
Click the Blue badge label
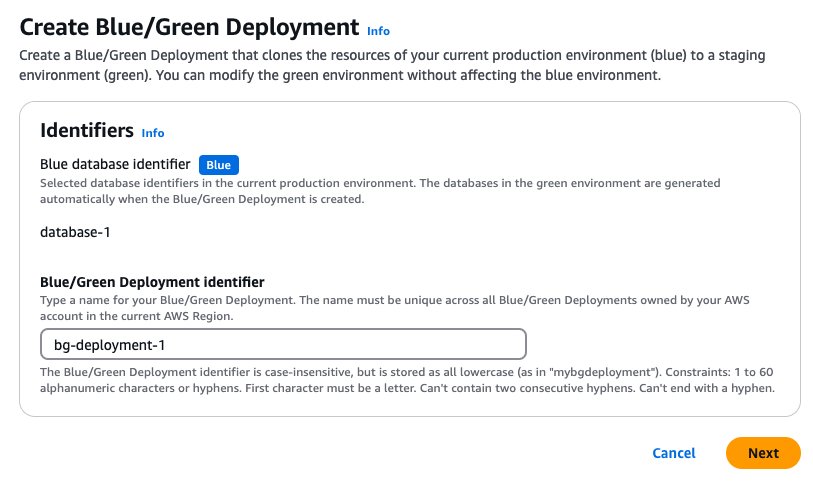[219, 165]
